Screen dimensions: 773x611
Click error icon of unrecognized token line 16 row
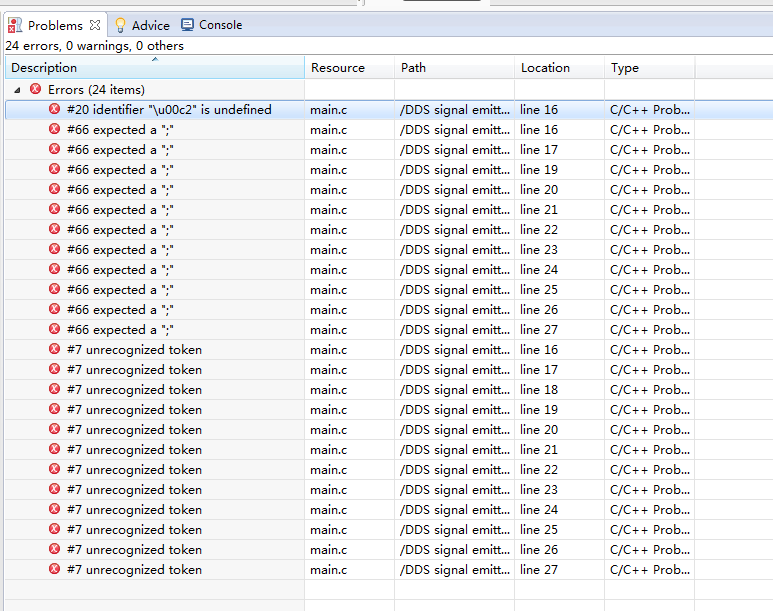[55, 349]
